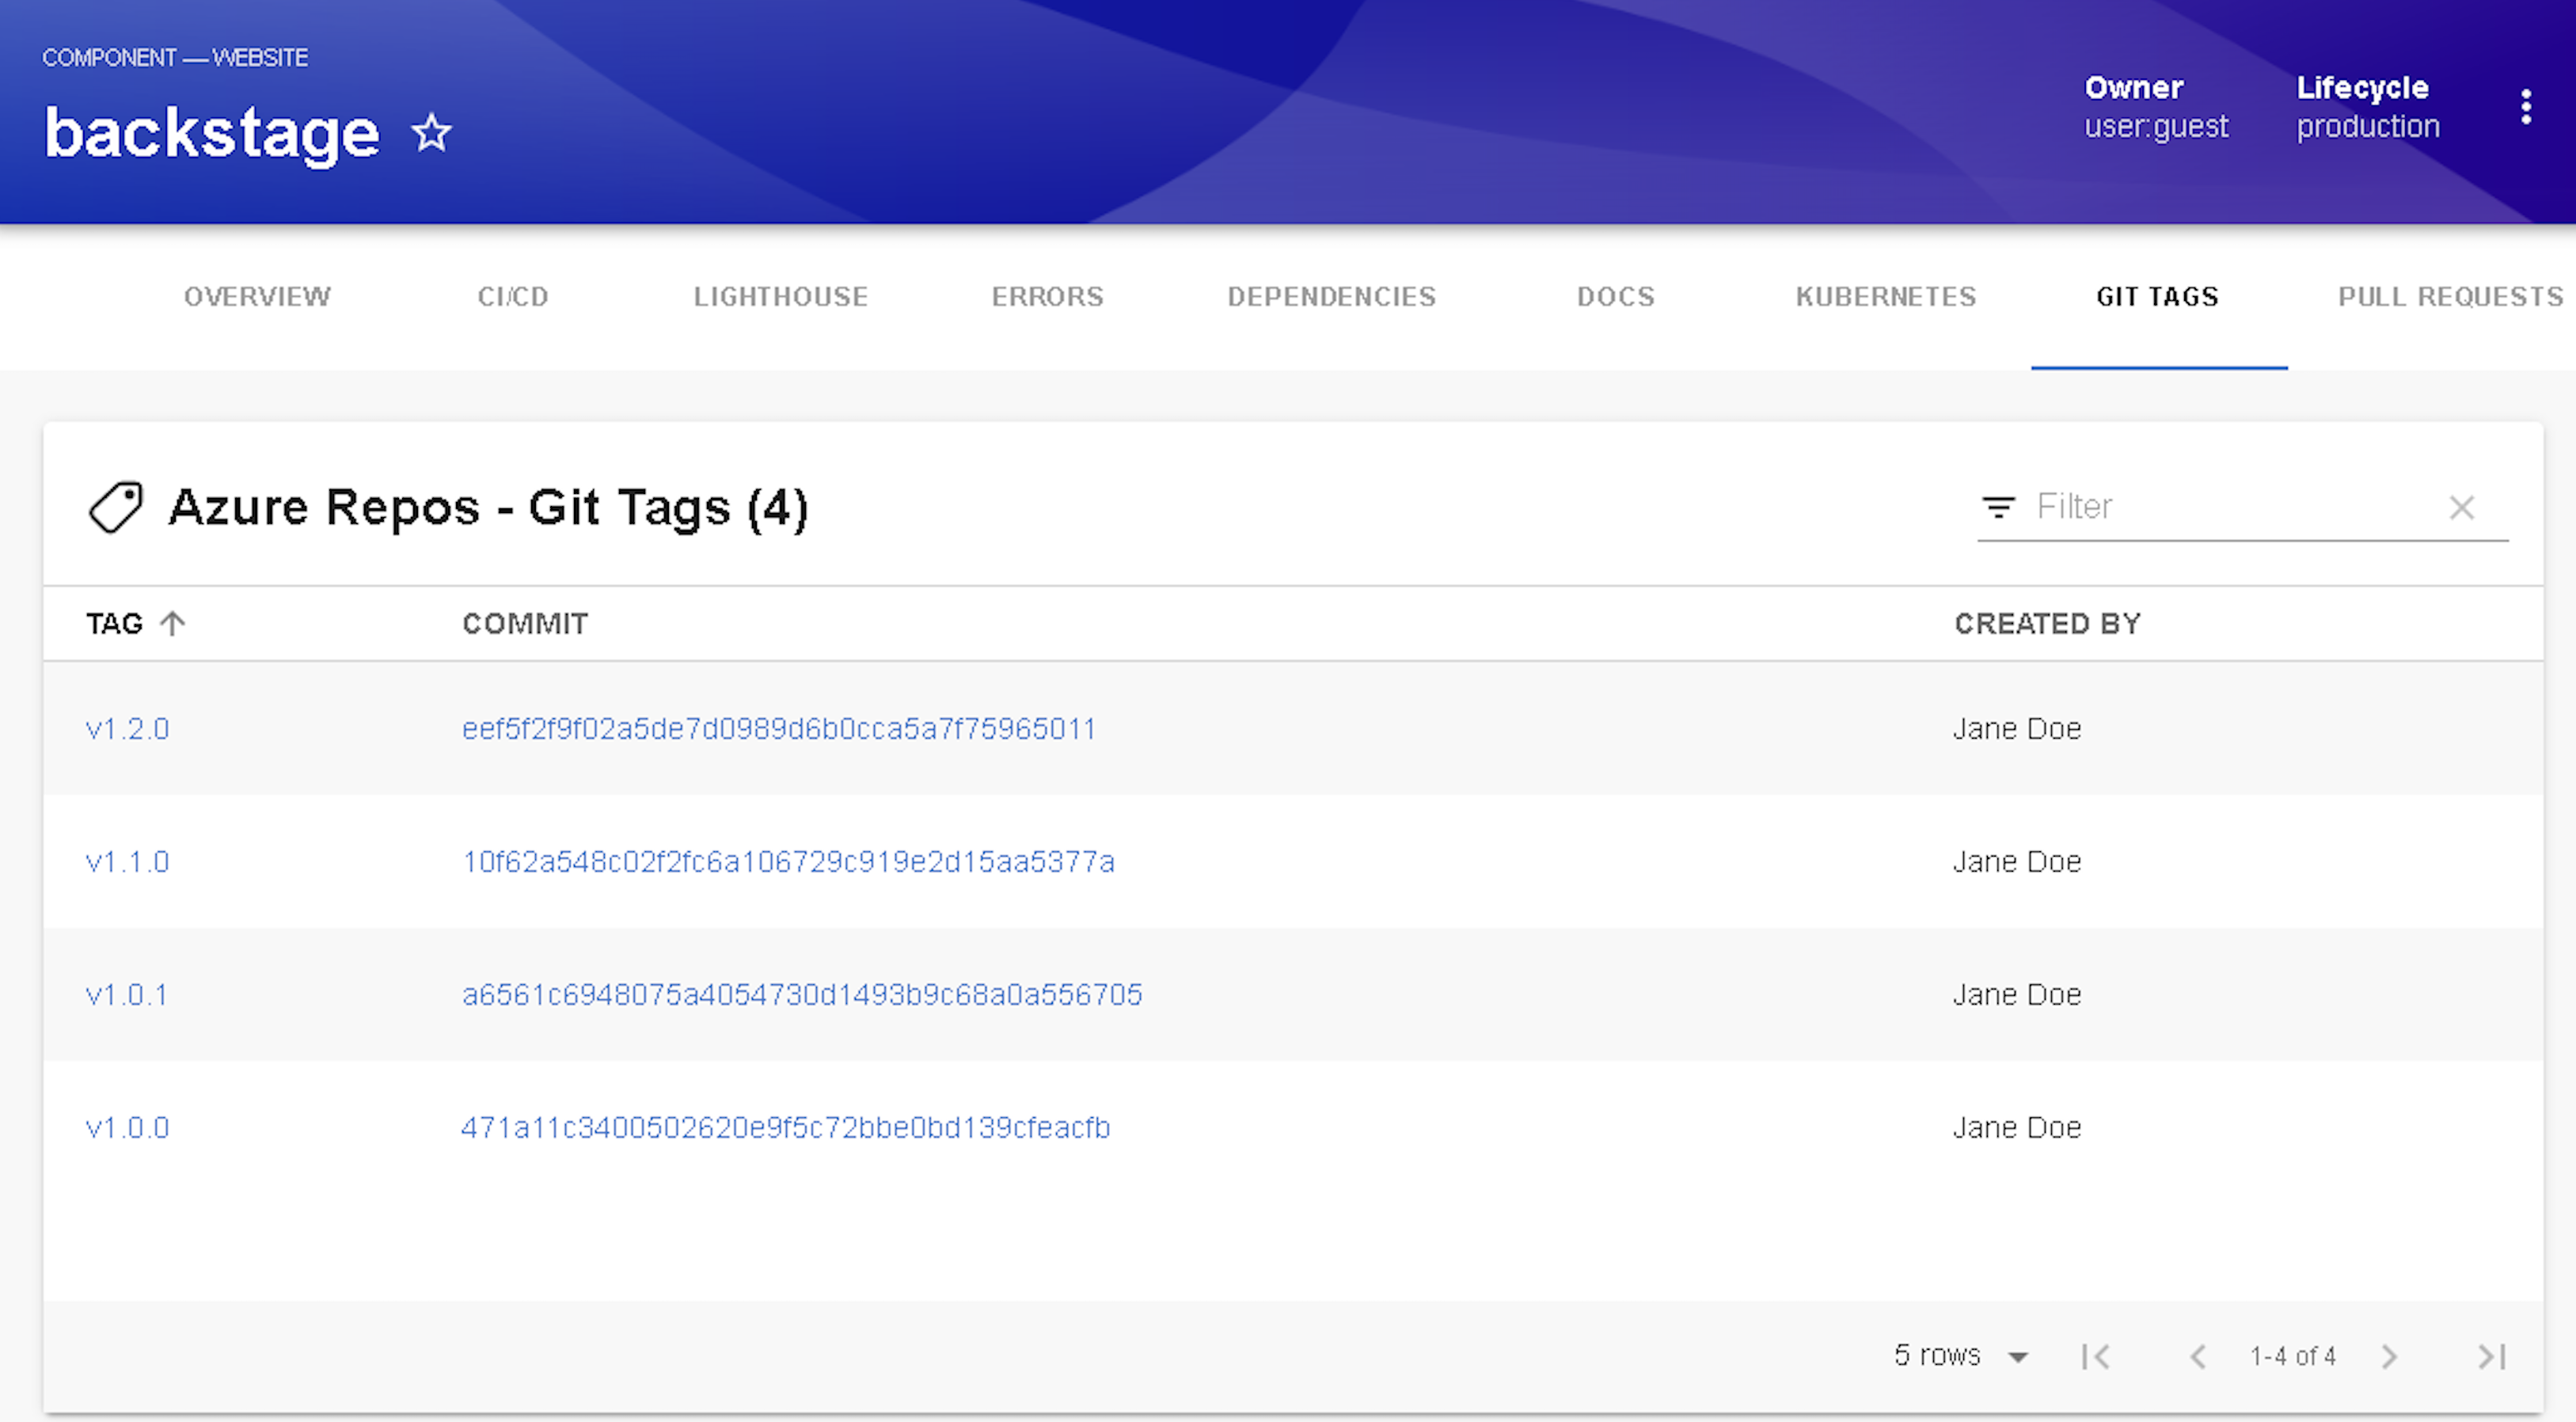This screenshot has height=1422, width=2576.
Task: Switch to the Overview tab
Action: (x=257, y=297)
